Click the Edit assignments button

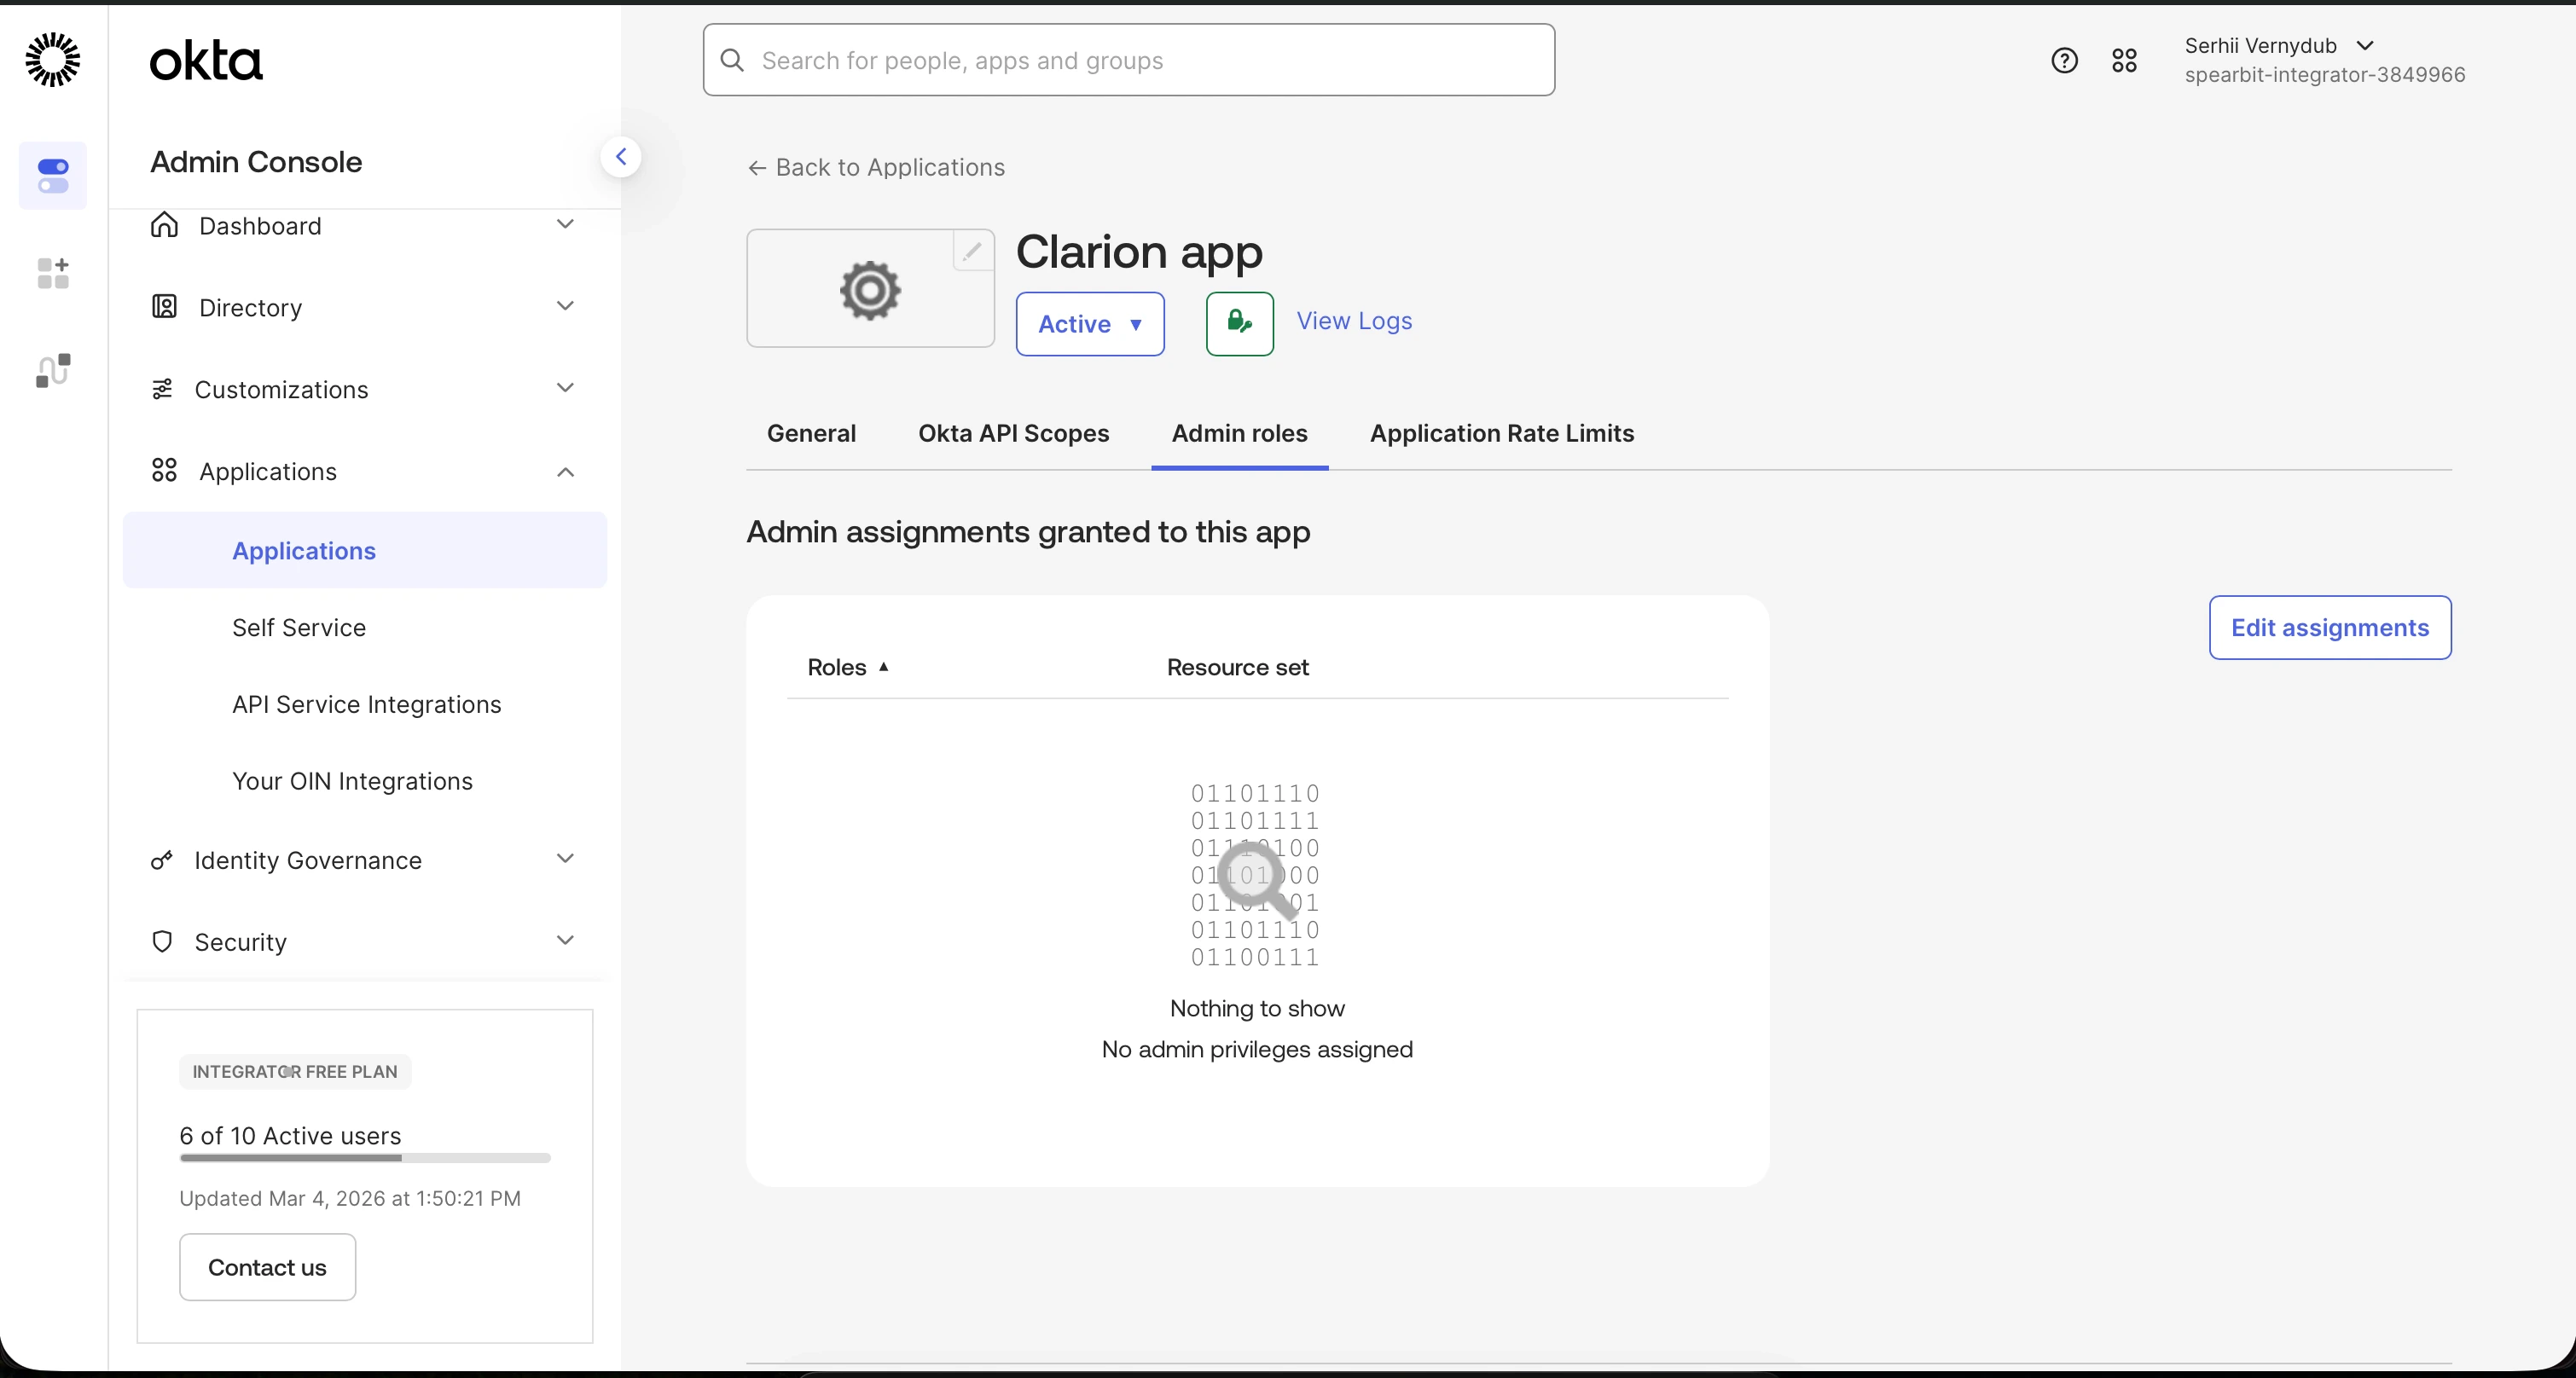(x=2329, y=628)
